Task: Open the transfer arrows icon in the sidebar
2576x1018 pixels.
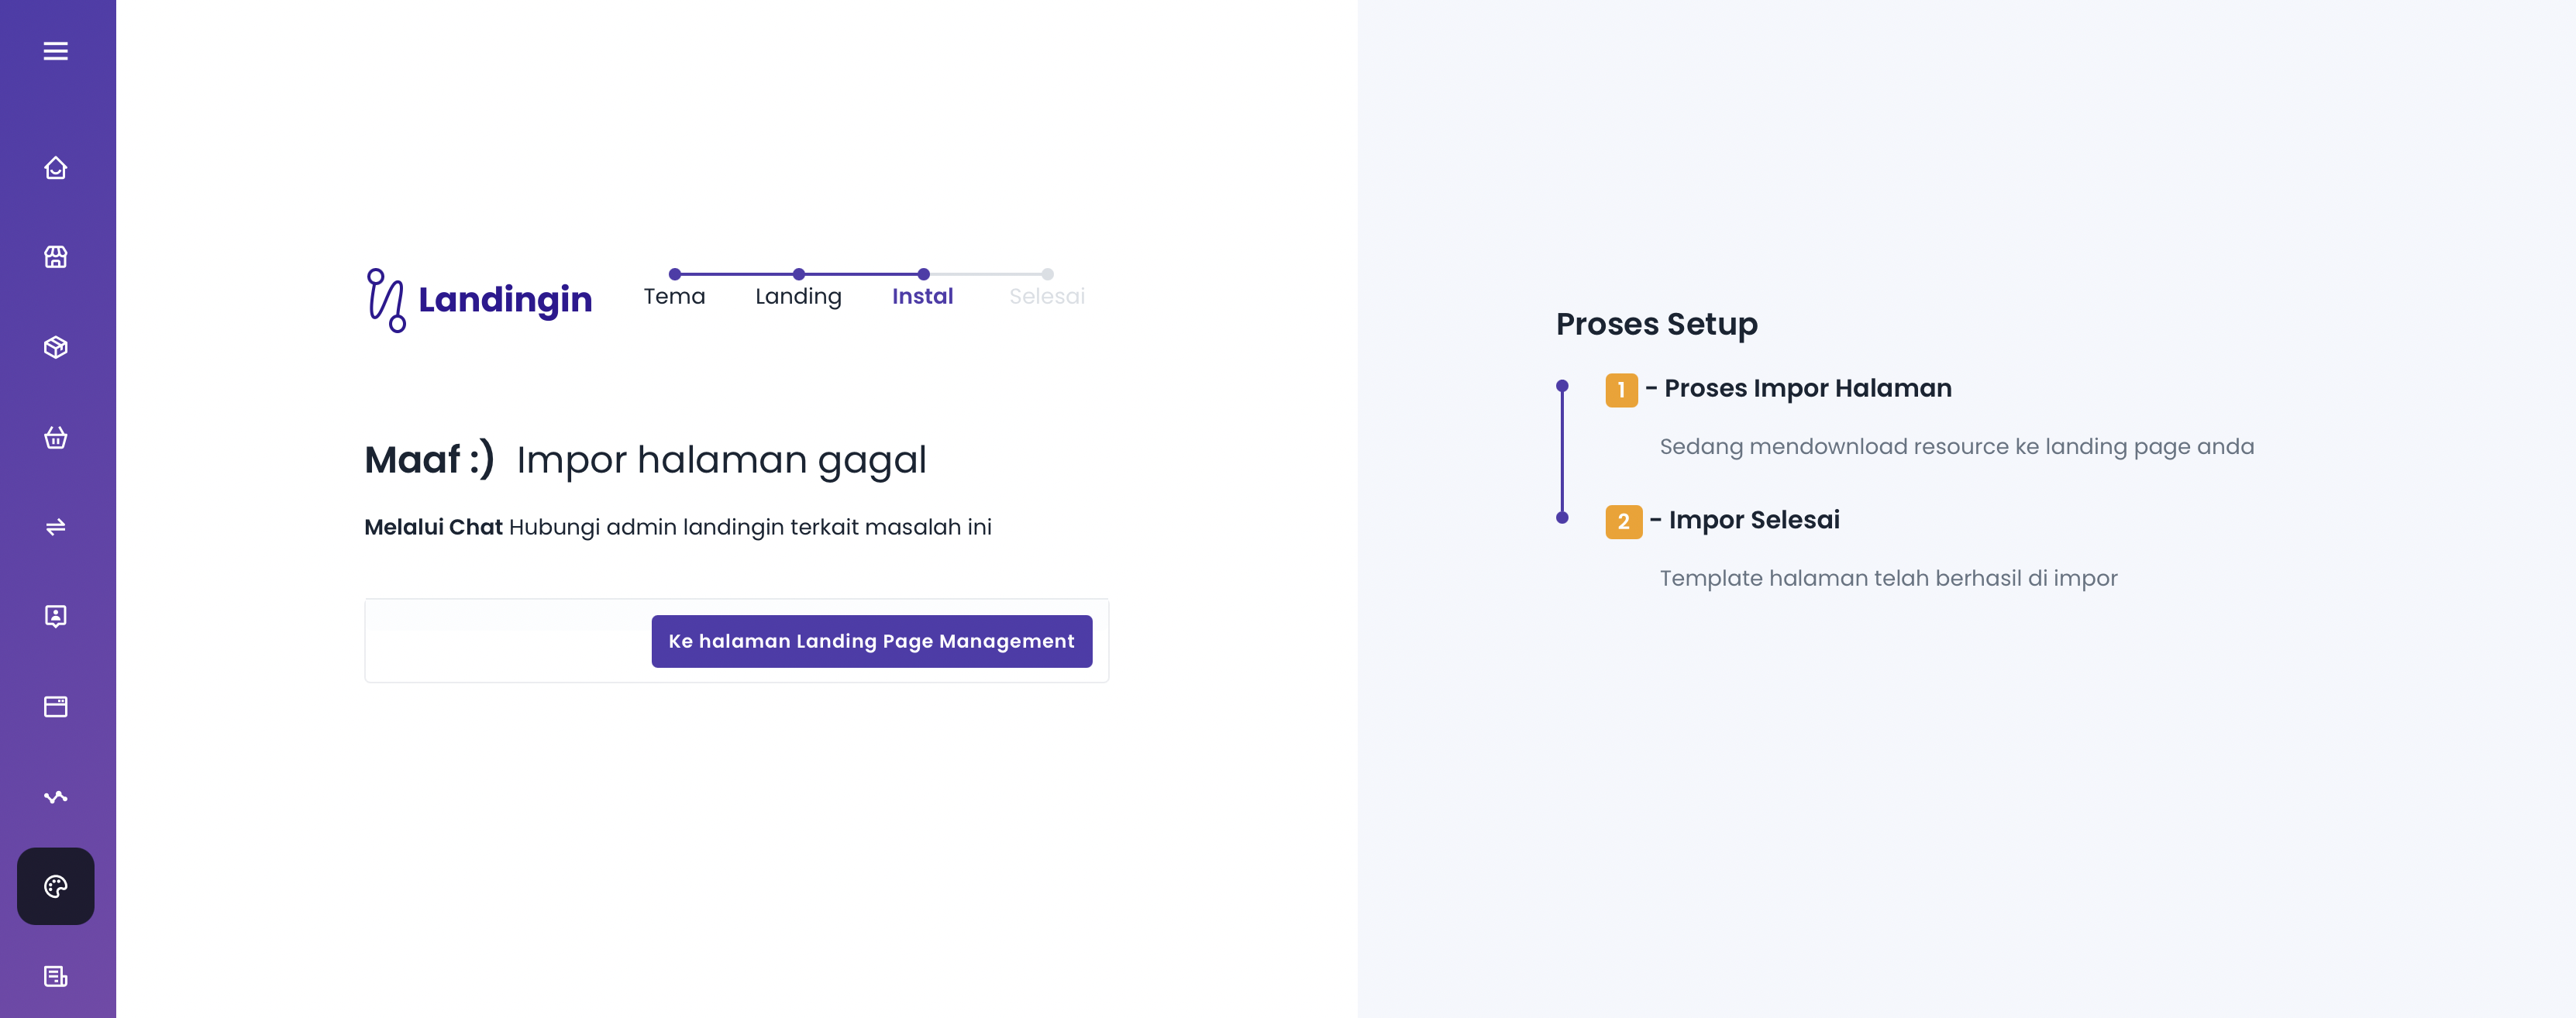Action: (x=56, y=527)
